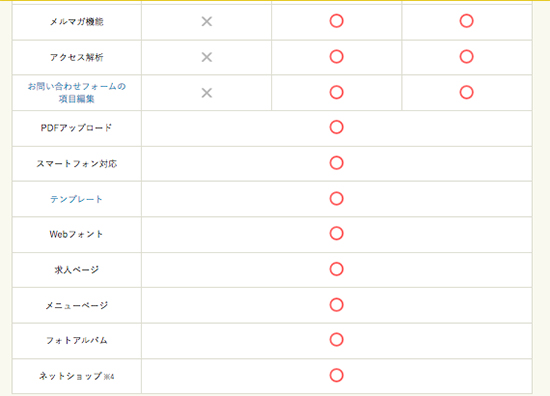Click the rightmost red circle in アクセス解析 row
This screenshot has height=396, width=550.
(467, 56)
